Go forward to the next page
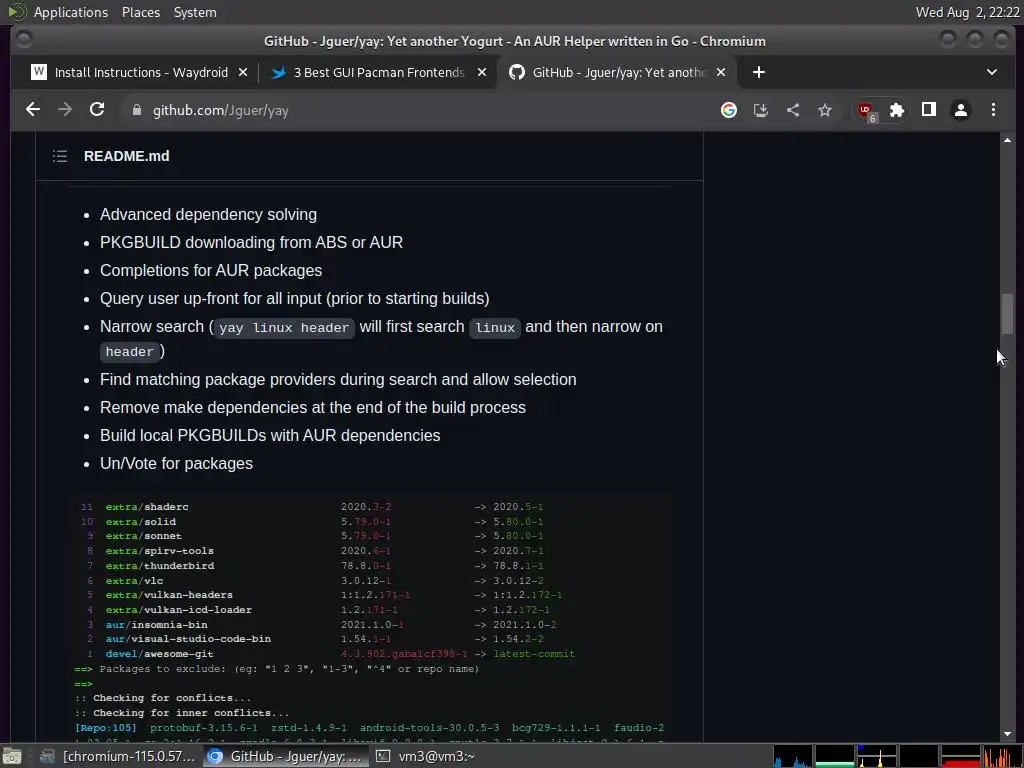The height and width of the screenshot is (768, 1024). 65,110
